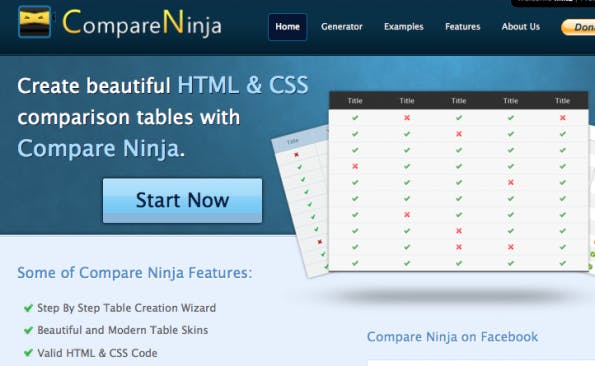The width and height of the screenshot is (595, 366).
Task: Click the CompareNinja wordmark logo text
Action: (x=142, y=23)
